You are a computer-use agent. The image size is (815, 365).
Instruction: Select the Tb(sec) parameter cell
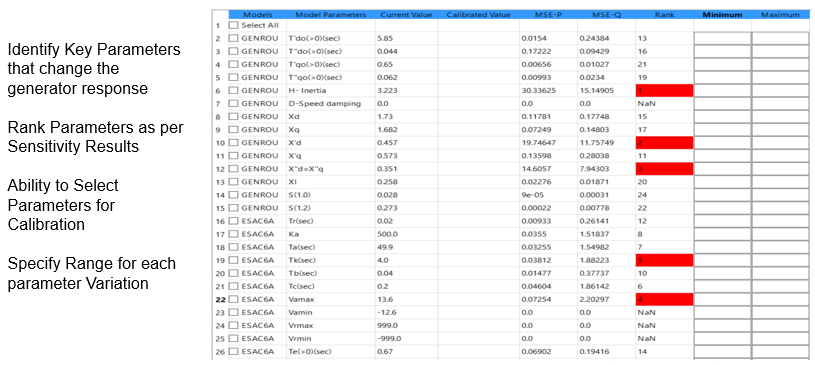pos(331,273)
